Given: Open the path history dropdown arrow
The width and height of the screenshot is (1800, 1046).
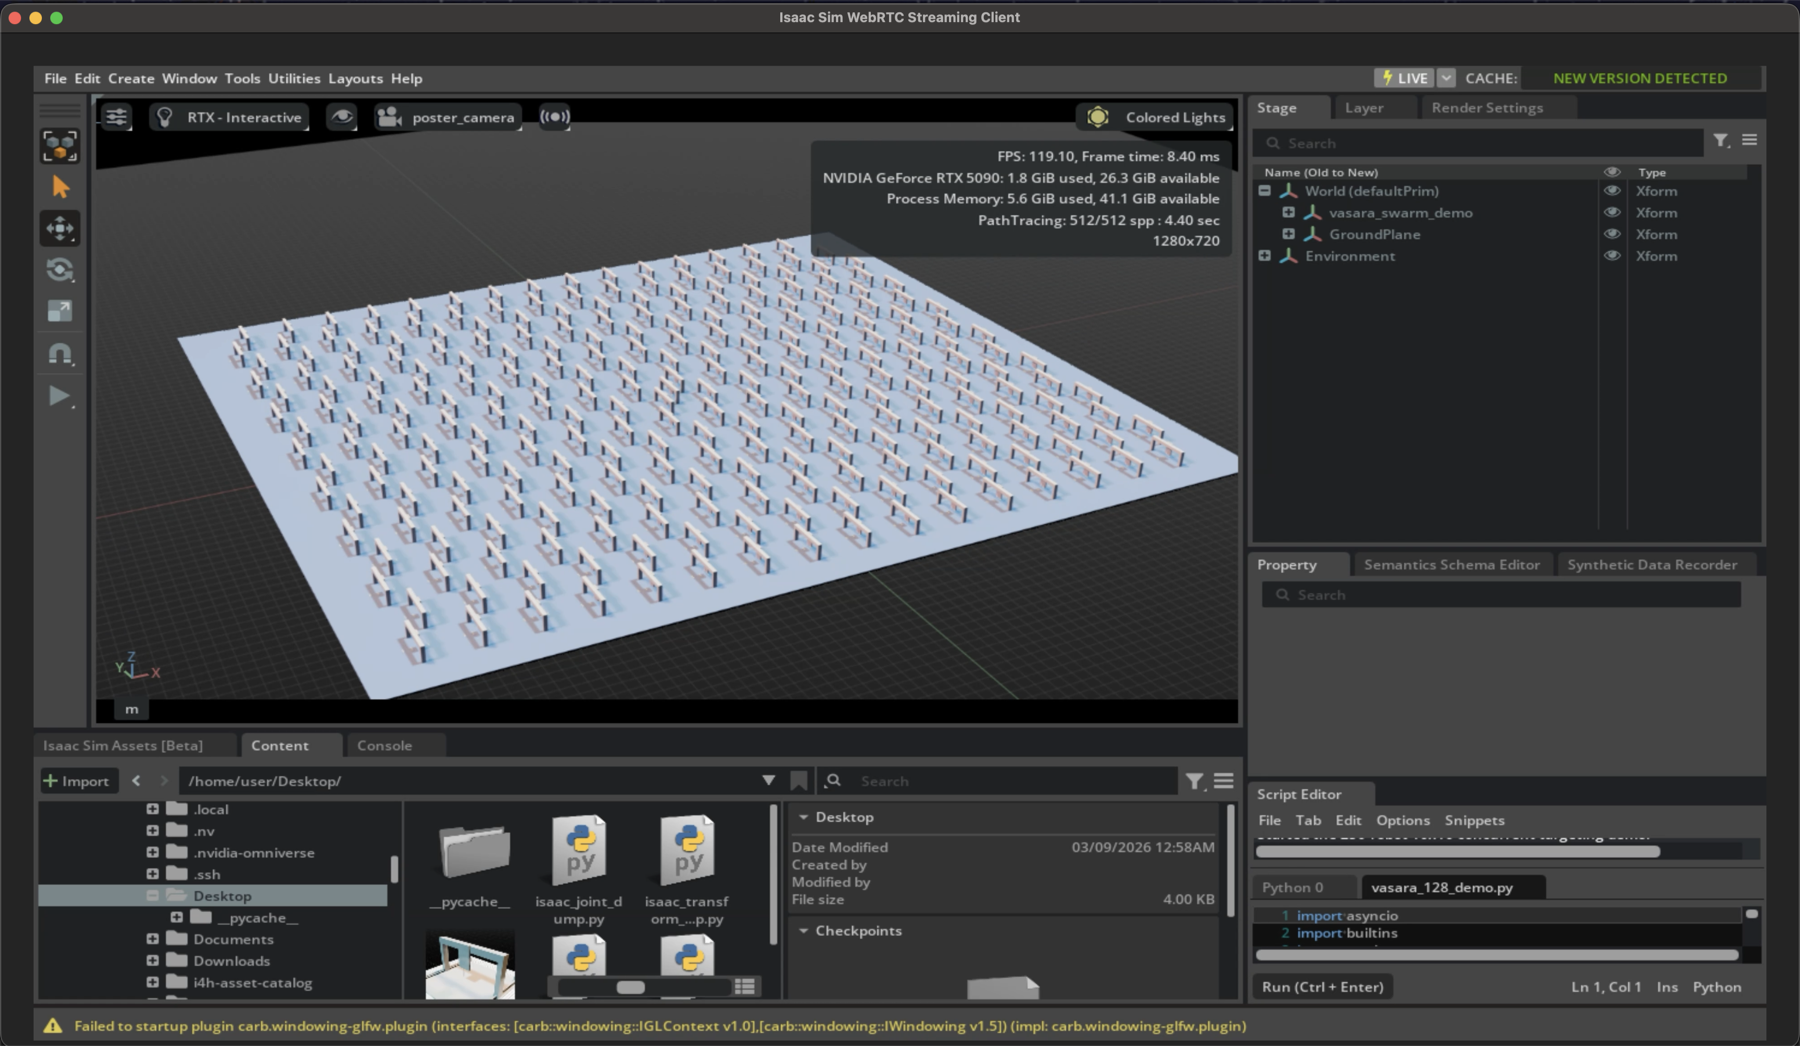Looking at the screenshot, I should 768,781.
